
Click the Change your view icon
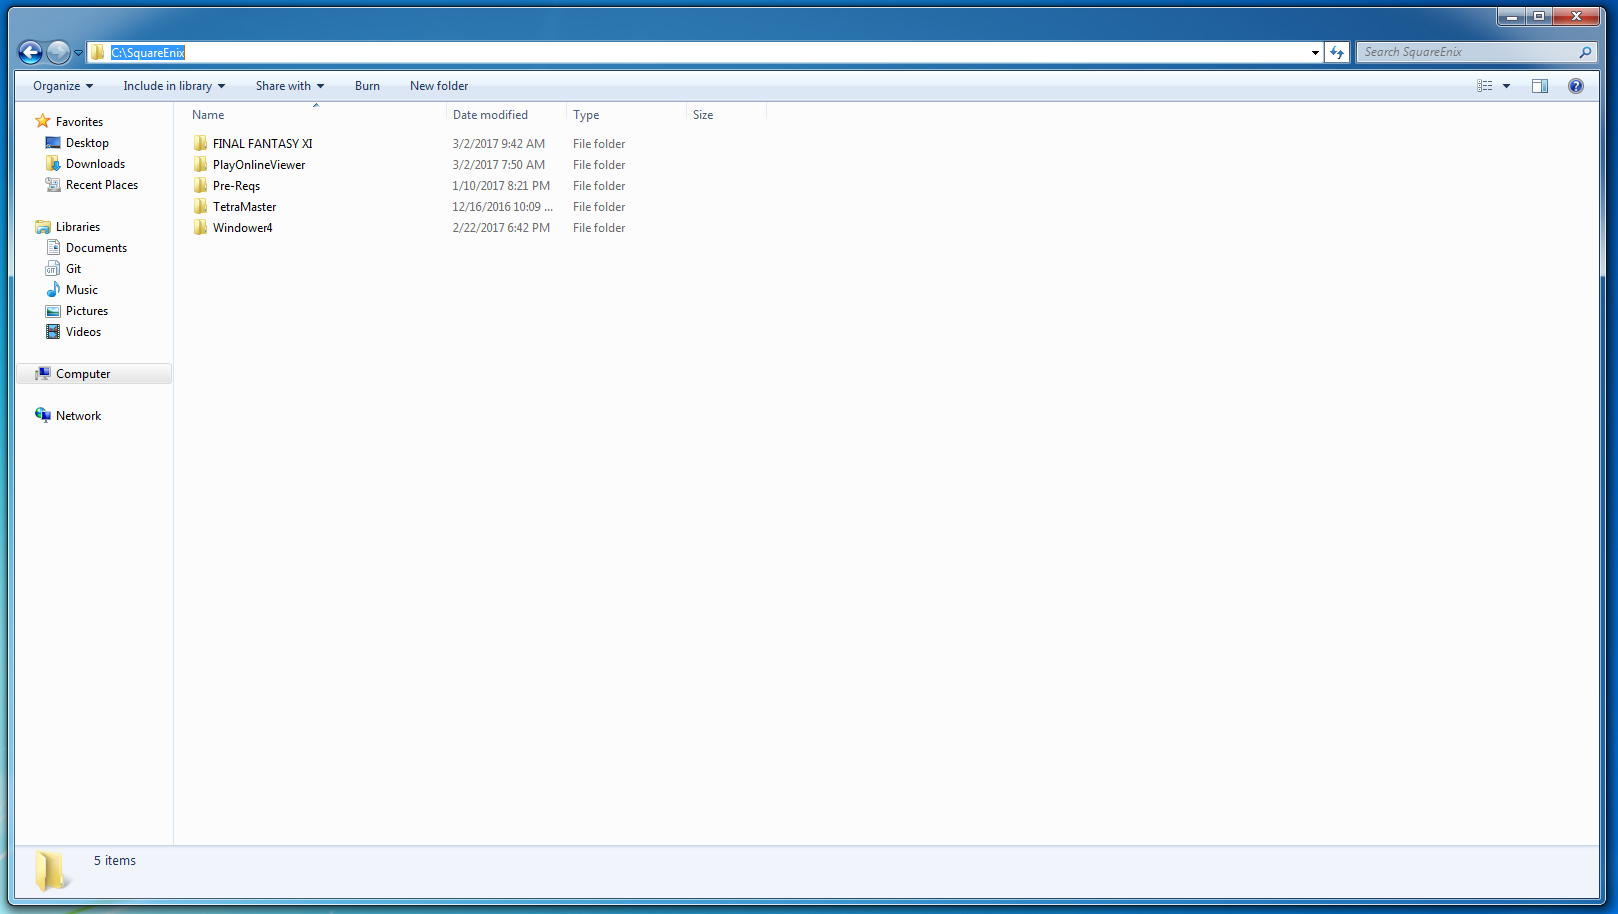pos(1485,86)
